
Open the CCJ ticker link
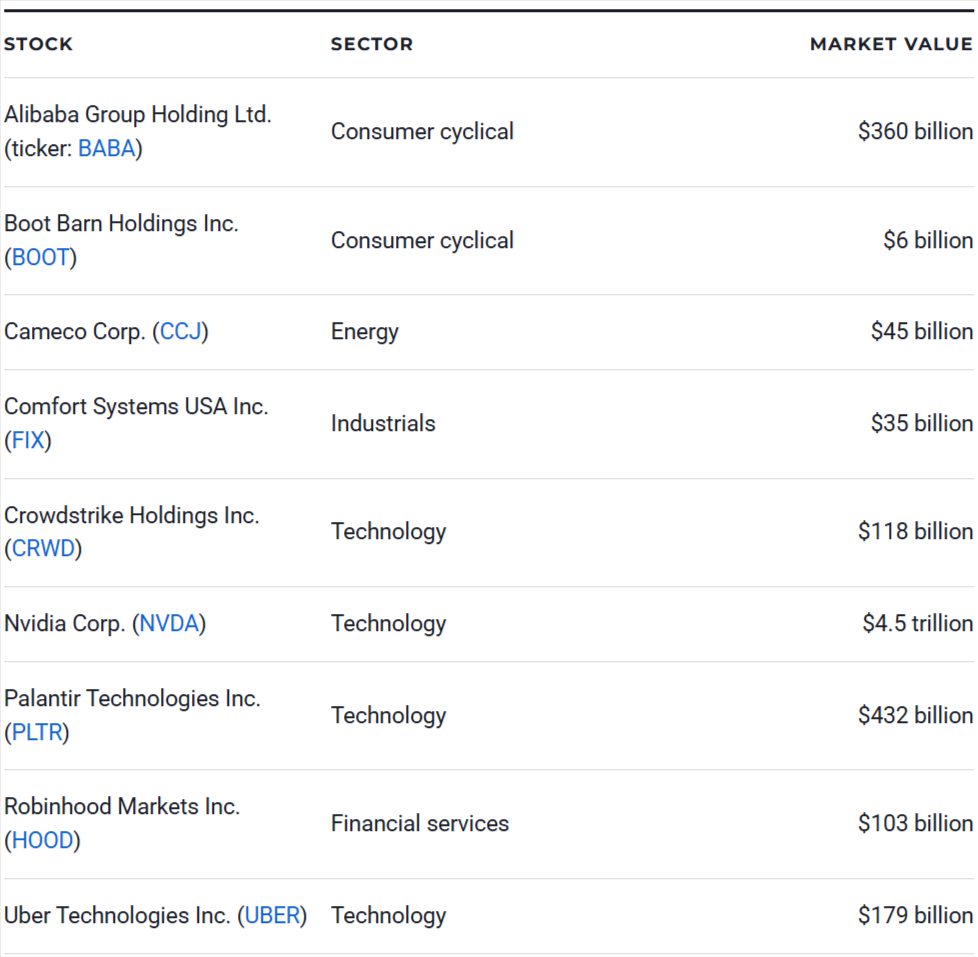(x=181, y=331)
